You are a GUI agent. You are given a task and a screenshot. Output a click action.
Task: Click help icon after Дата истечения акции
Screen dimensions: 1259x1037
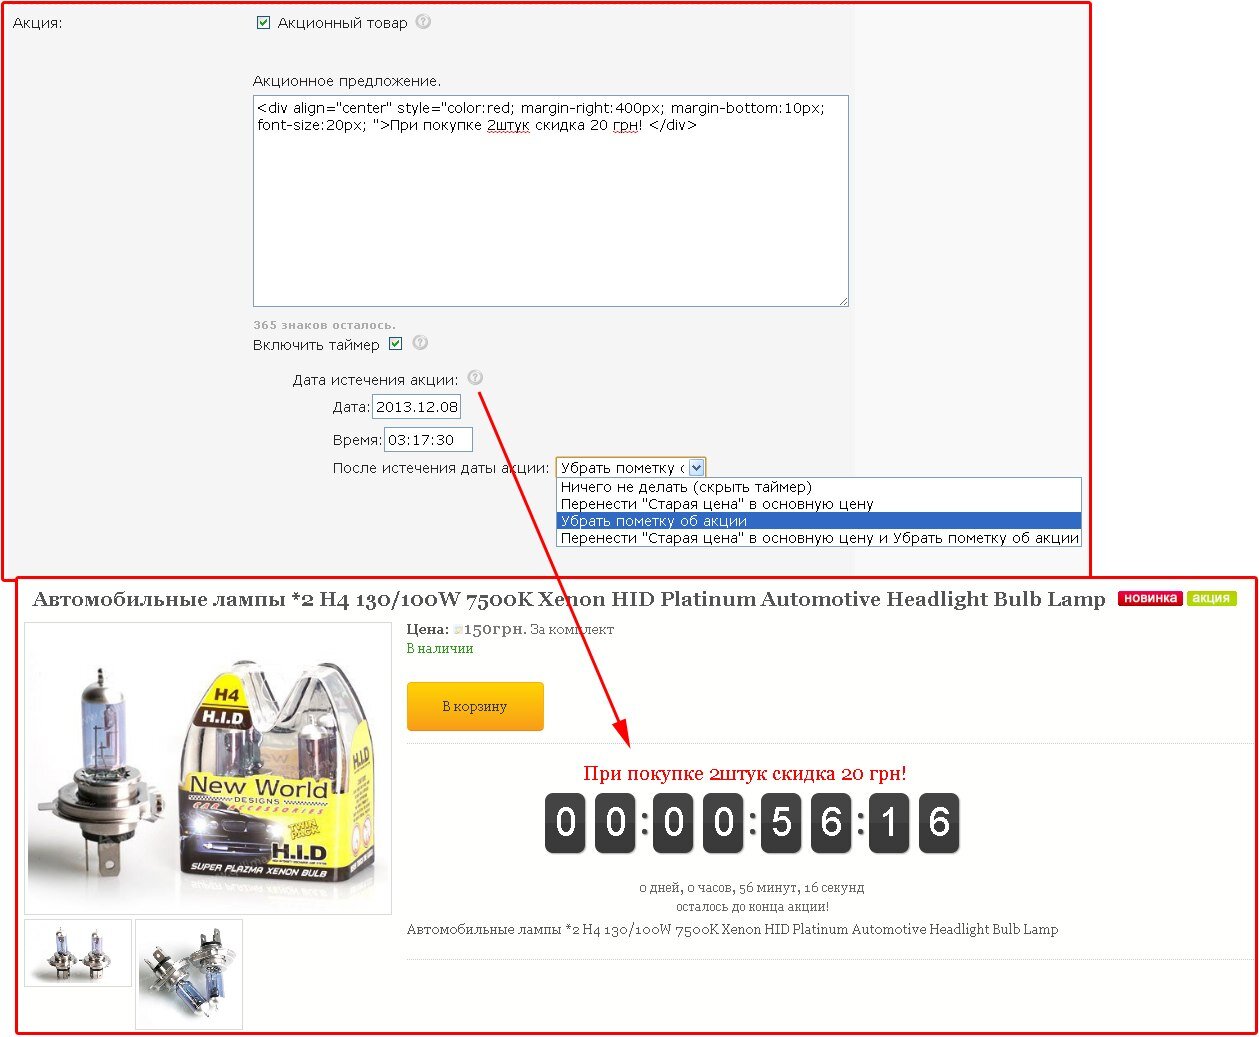pyautogui.click(x=475, y=378)
